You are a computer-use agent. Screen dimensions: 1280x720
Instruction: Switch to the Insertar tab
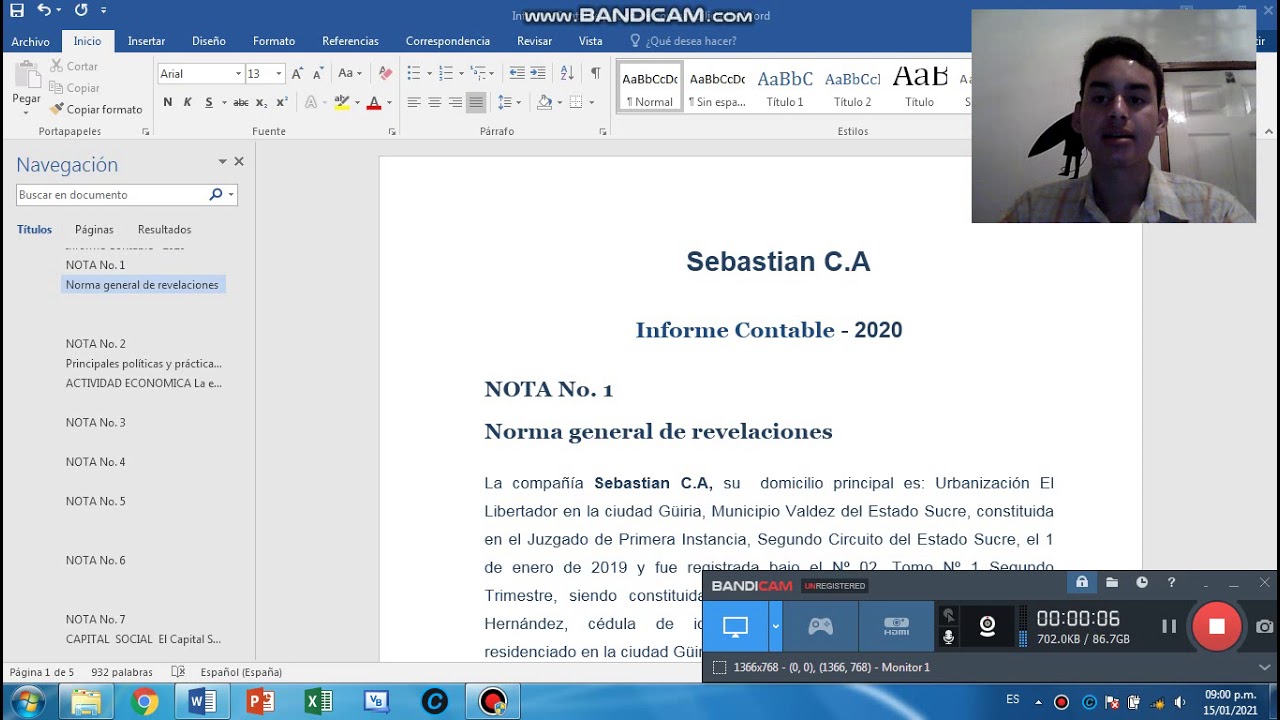[x=146, y=41]
